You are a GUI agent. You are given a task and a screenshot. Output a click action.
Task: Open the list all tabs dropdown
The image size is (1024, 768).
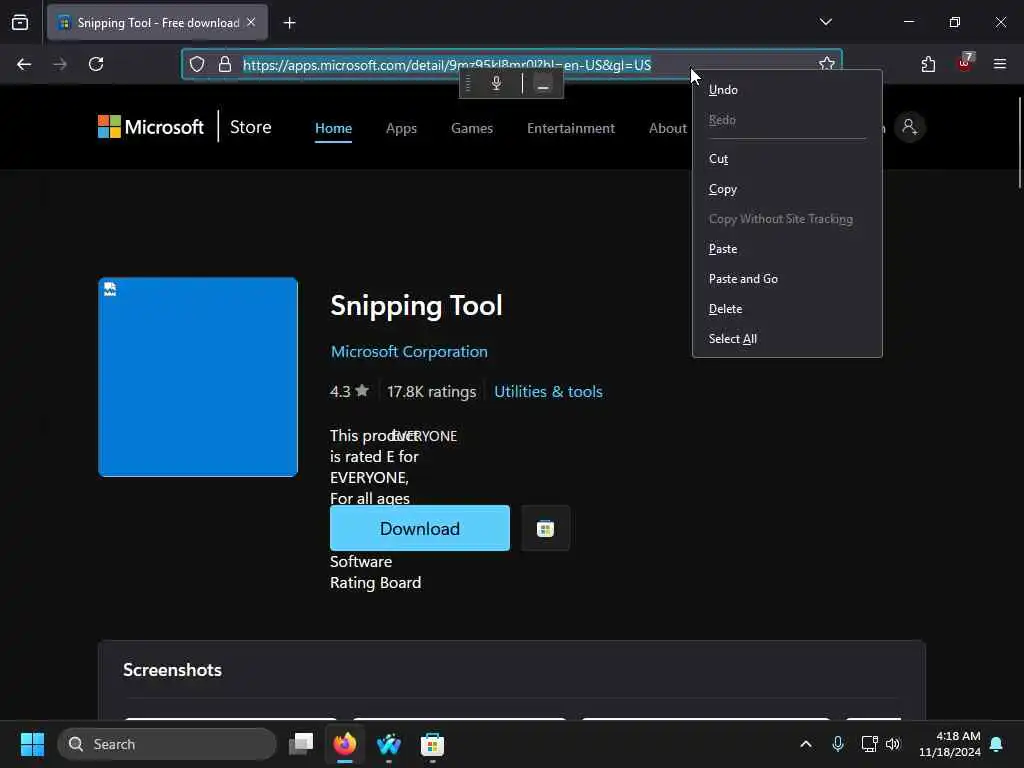[825, 22]
